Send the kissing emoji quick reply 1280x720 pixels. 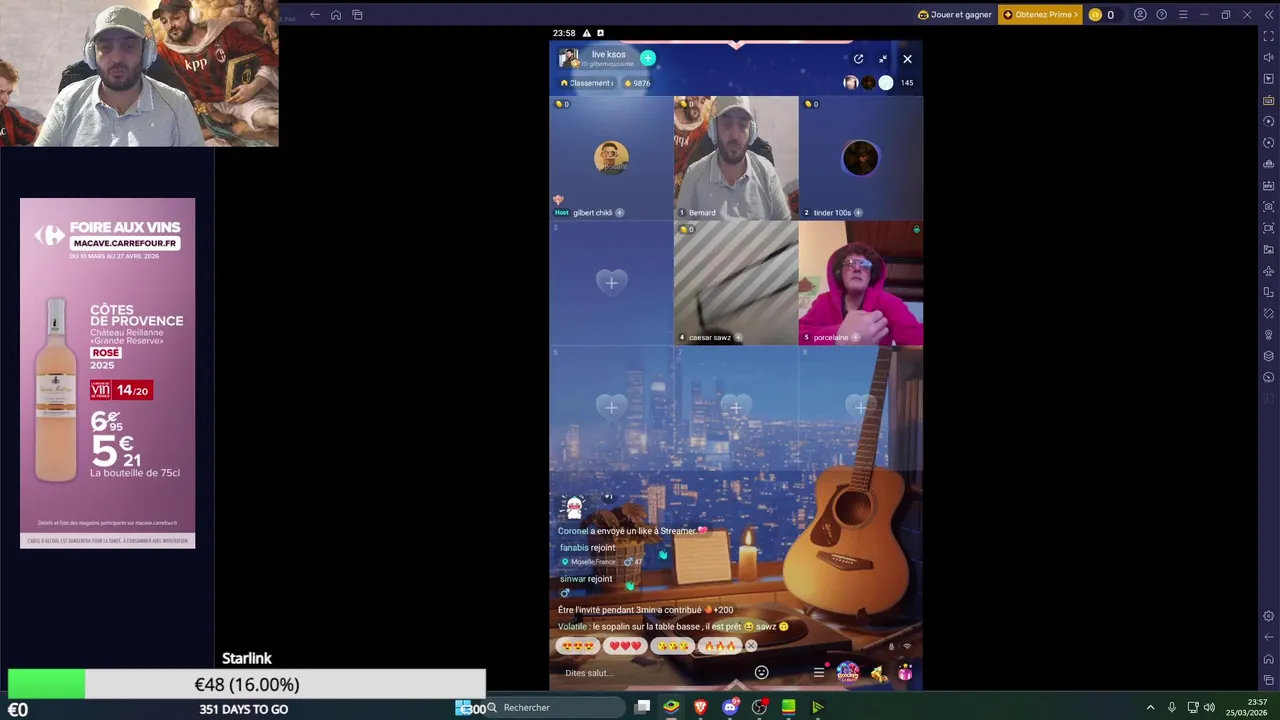672,646
